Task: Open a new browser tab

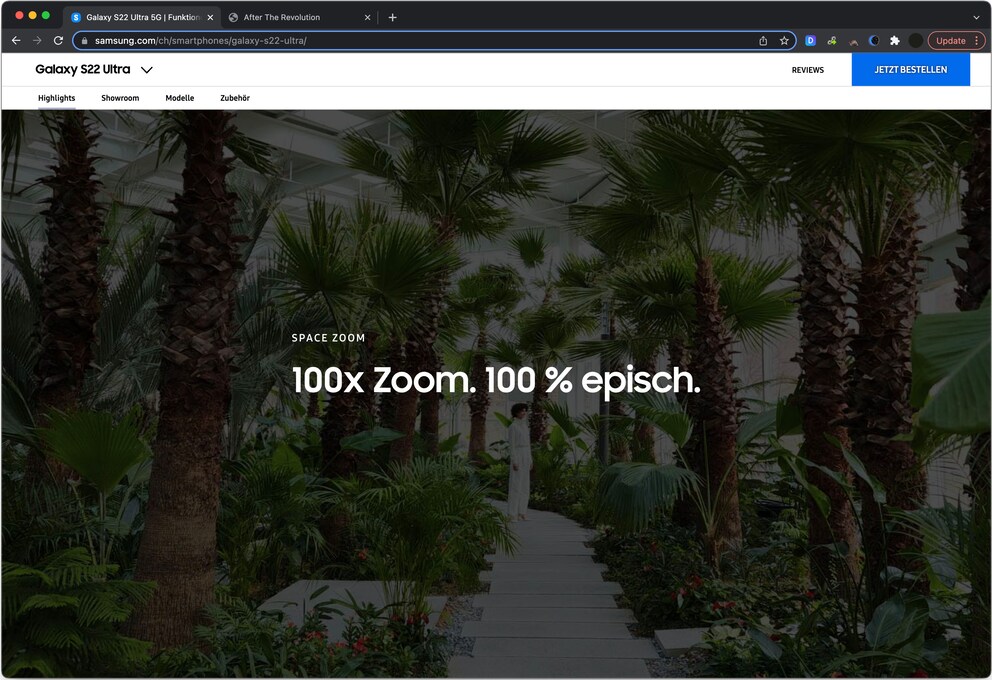Action: click(x=392, y=17)
